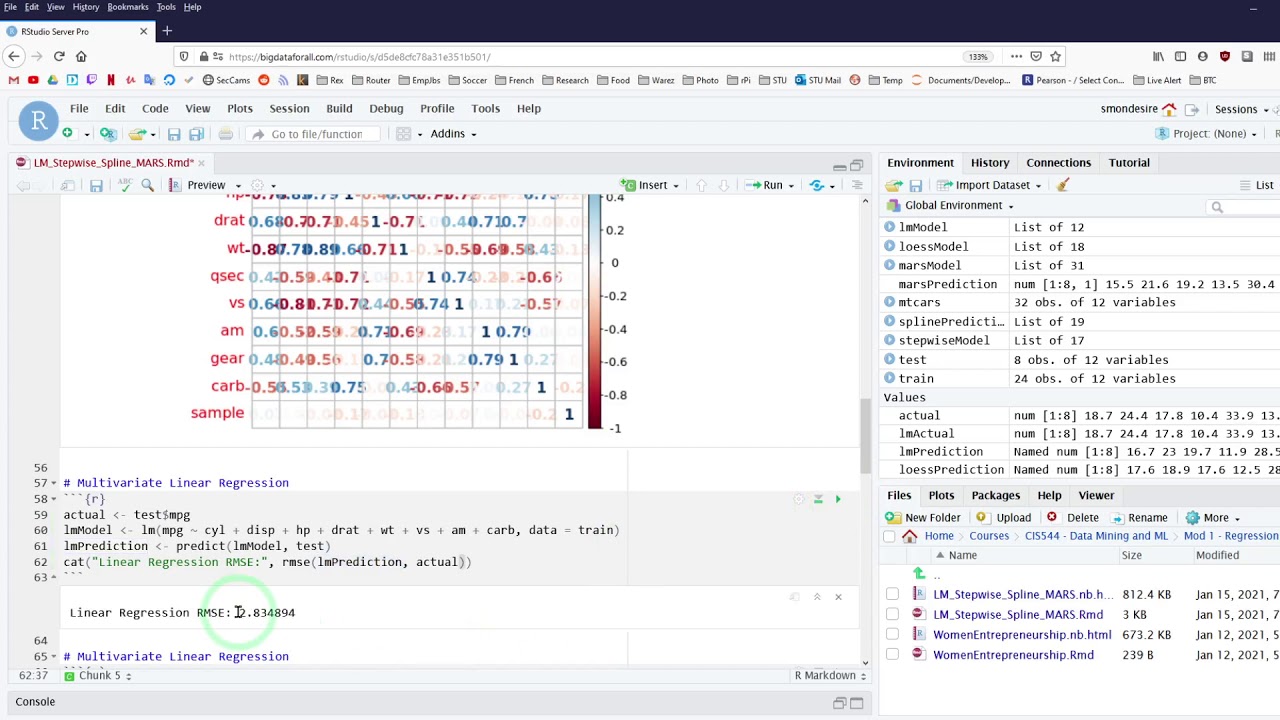Open find and replace magnifier
Image resolution: width=1280 pixels, height=720 pixels.
coord(148,185)
